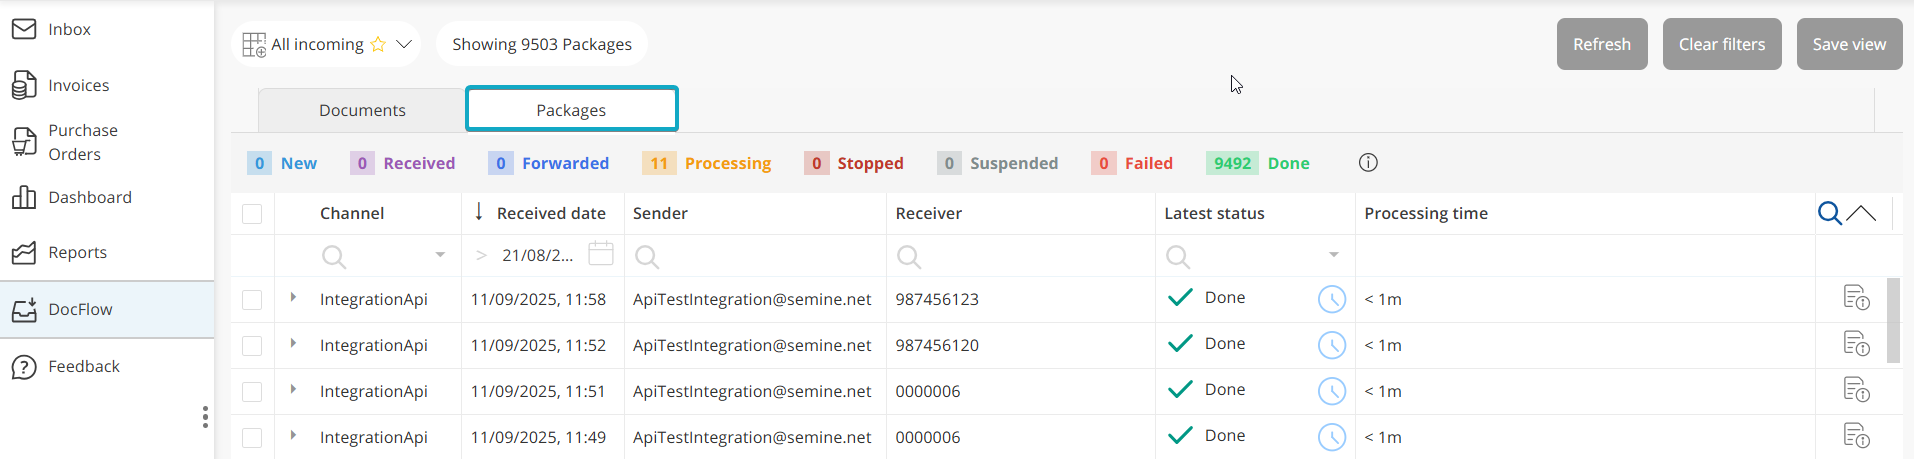The height and width of the screenshot is (459, 1914).
Task: Open document details icon for 11:58 row
Action: tap(1856, 298)
